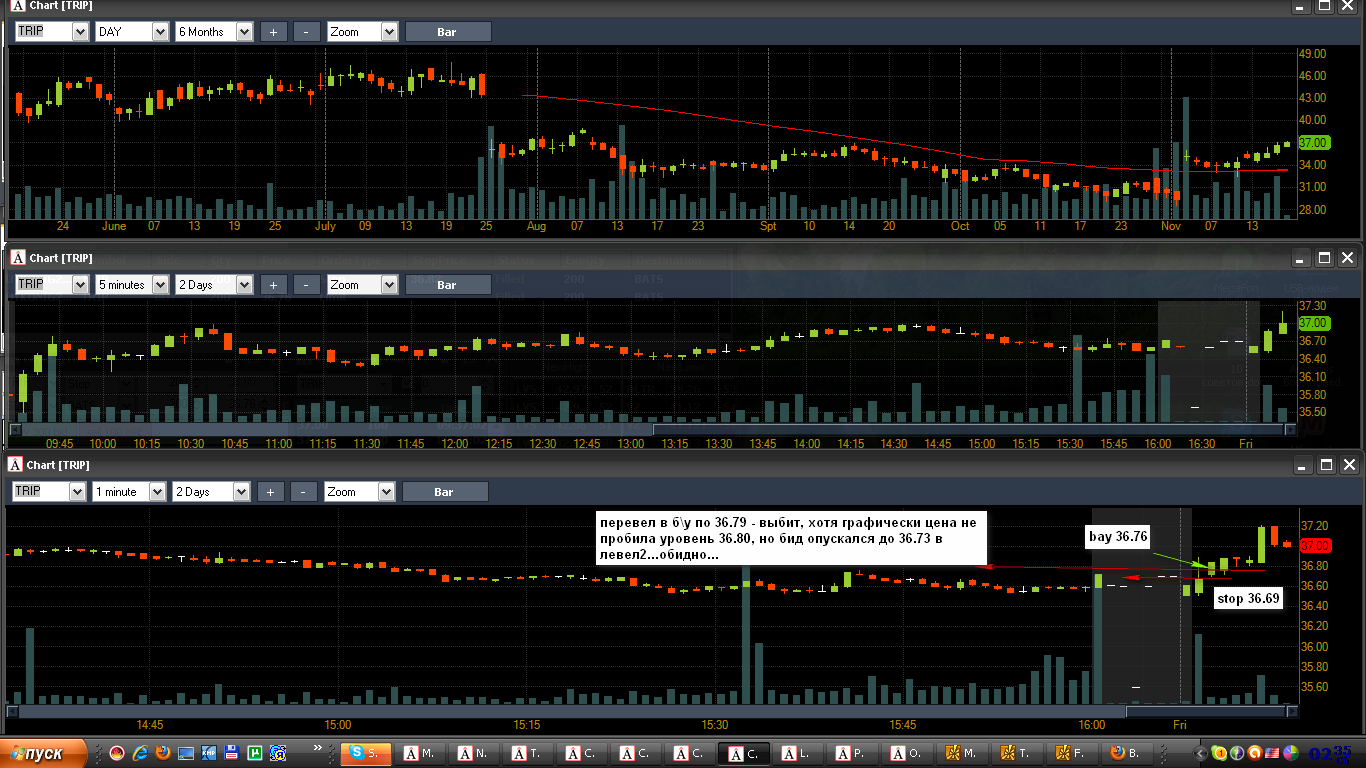1366x768 pixels.
Task: Show hidden system tray icons arrow
Action: click(1201, 753)
